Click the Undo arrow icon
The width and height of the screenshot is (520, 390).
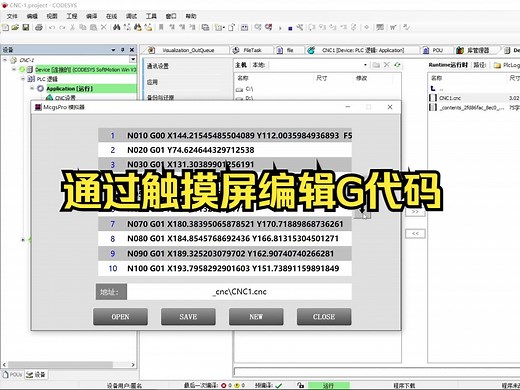(x=52, y=28)
